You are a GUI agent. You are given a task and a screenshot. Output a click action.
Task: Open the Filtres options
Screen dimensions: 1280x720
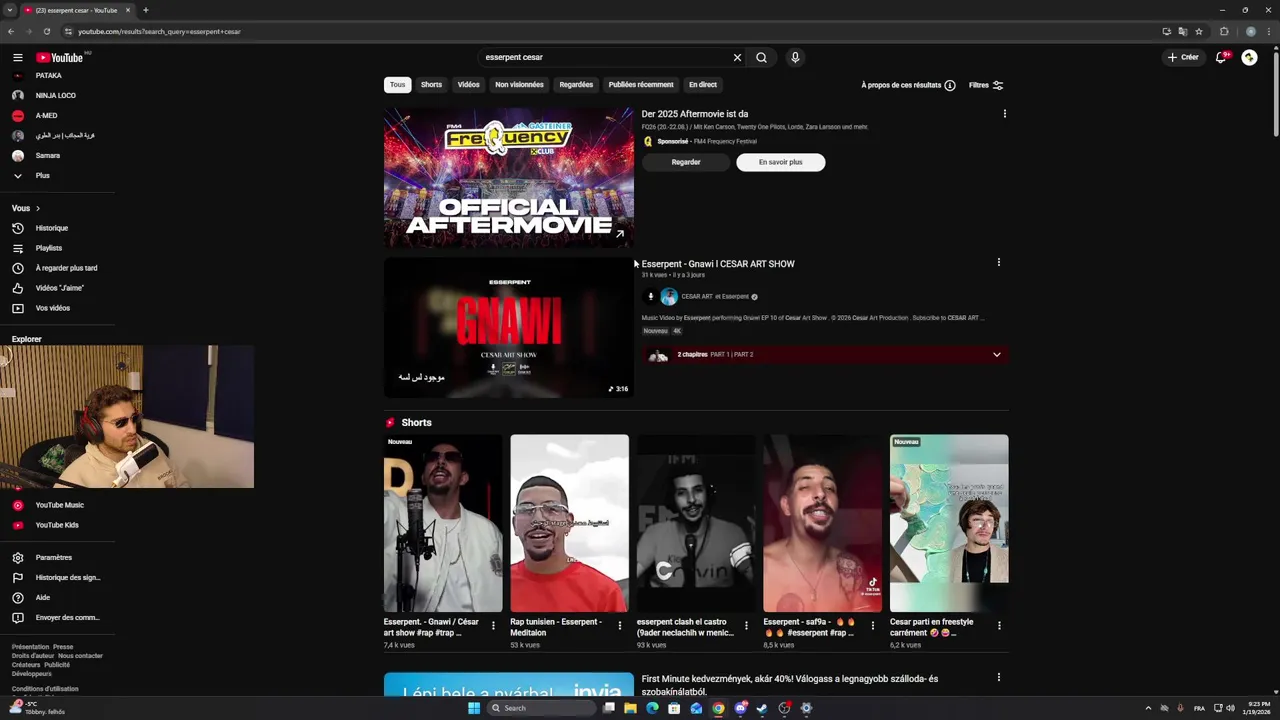[x=986, y=85]
